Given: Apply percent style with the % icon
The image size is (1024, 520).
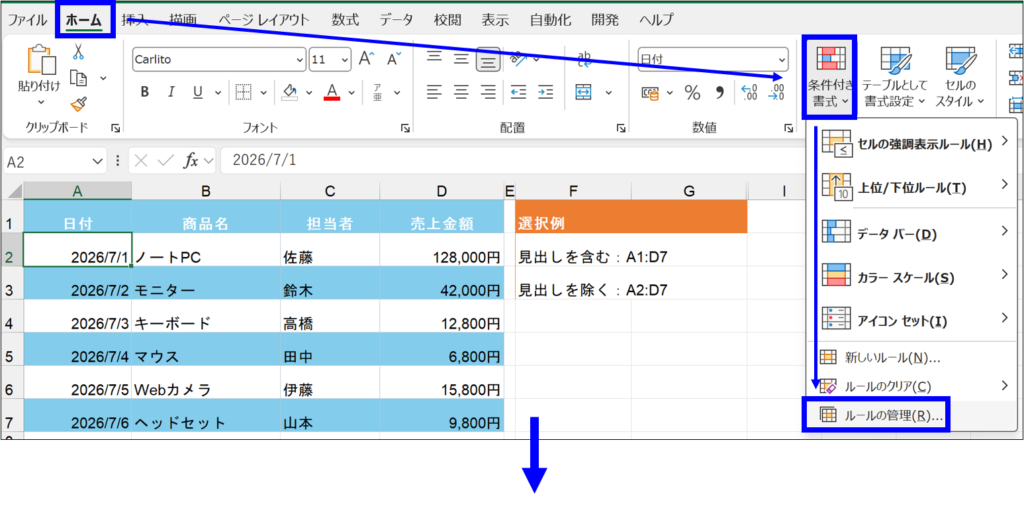Looking at the screenshot, I should pyautogui.click(x=692, y=92).
